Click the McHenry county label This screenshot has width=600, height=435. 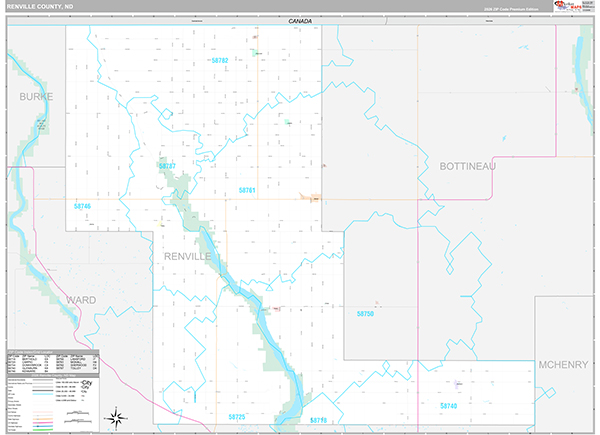coord(562,365)
